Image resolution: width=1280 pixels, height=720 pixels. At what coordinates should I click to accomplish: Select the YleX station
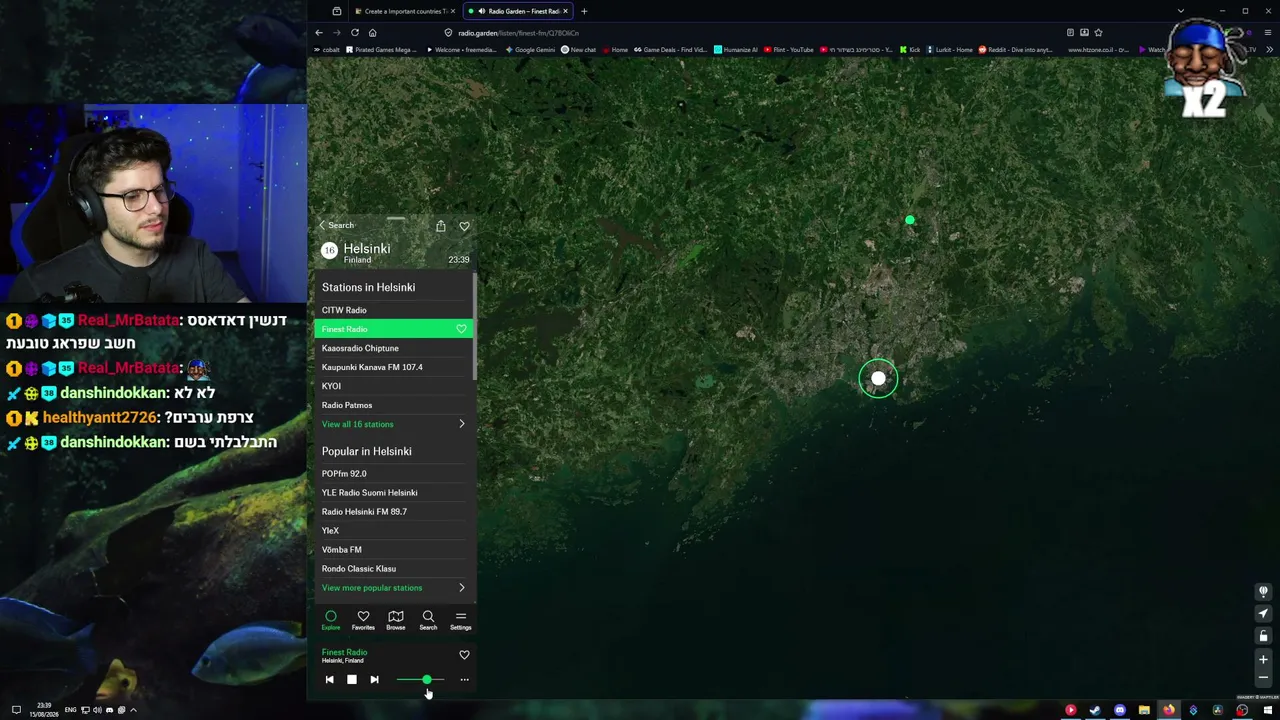(x=394, y=530)
